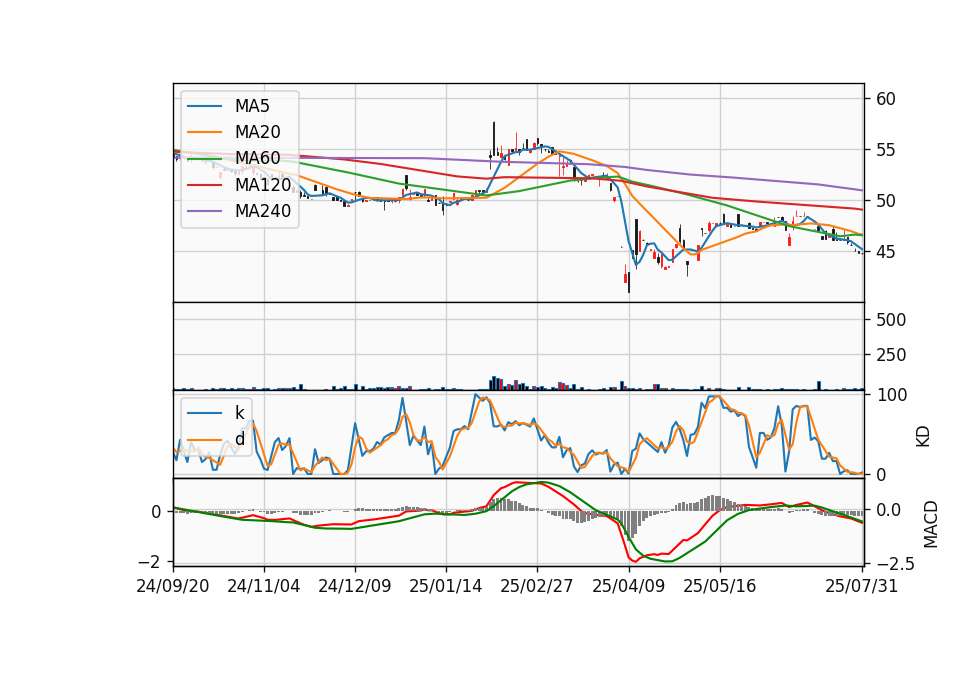Click the 100 tick on KD axis

point(892,395)
